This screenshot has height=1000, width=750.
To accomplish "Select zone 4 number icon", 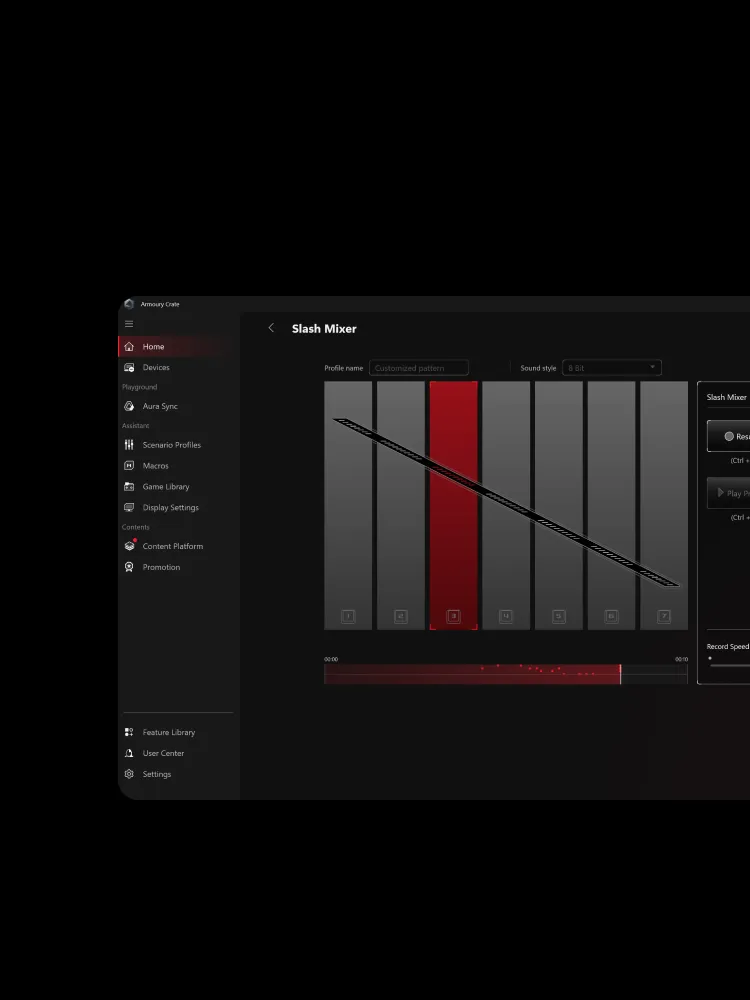I will coord(506,616).
